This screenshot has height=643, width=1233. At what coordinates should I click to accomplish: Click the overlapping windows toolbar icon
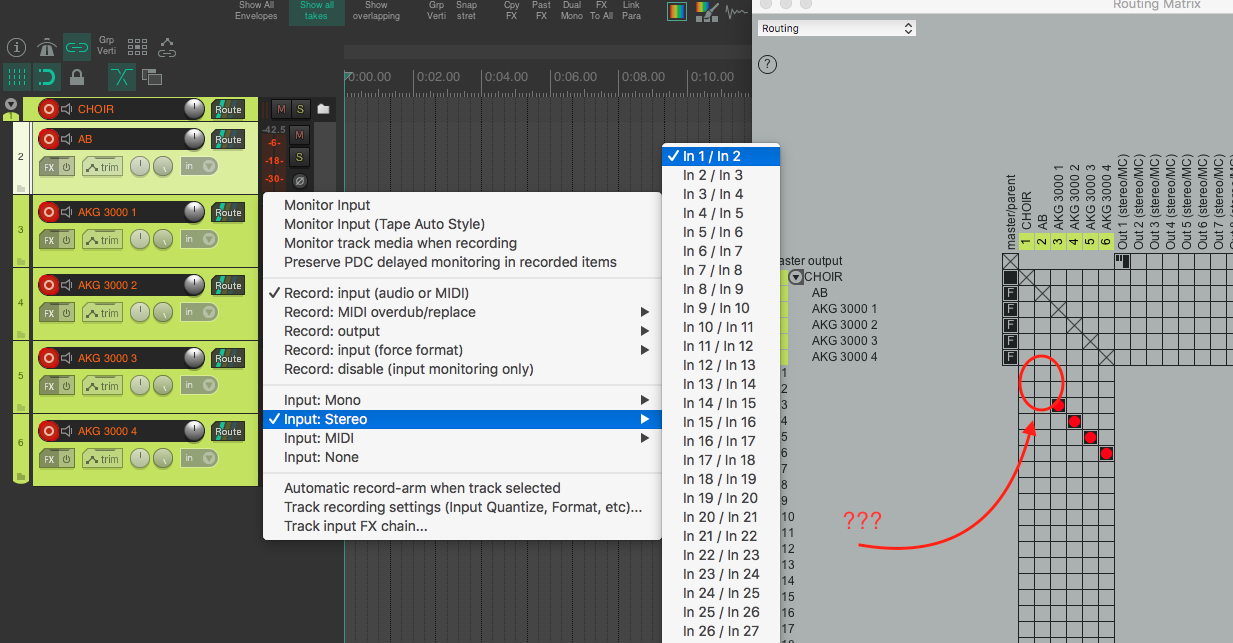[152, 76]
